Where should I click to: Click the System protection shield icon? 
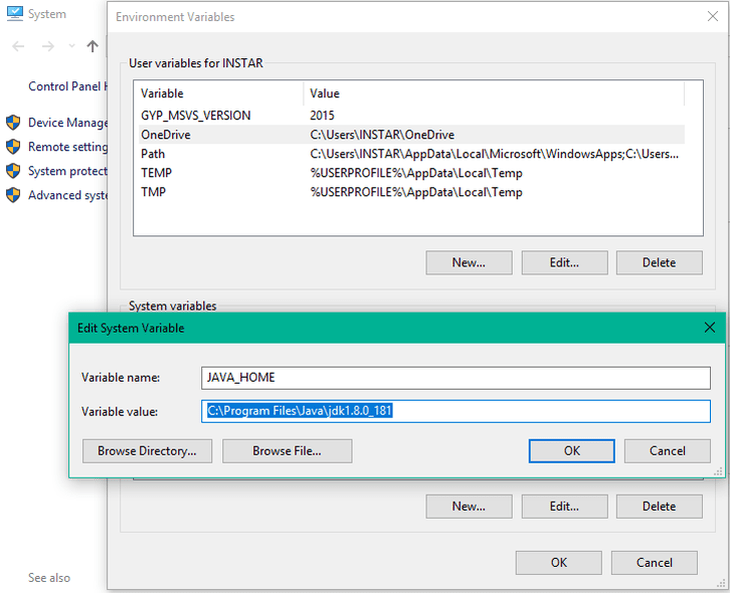coord(13,171)
